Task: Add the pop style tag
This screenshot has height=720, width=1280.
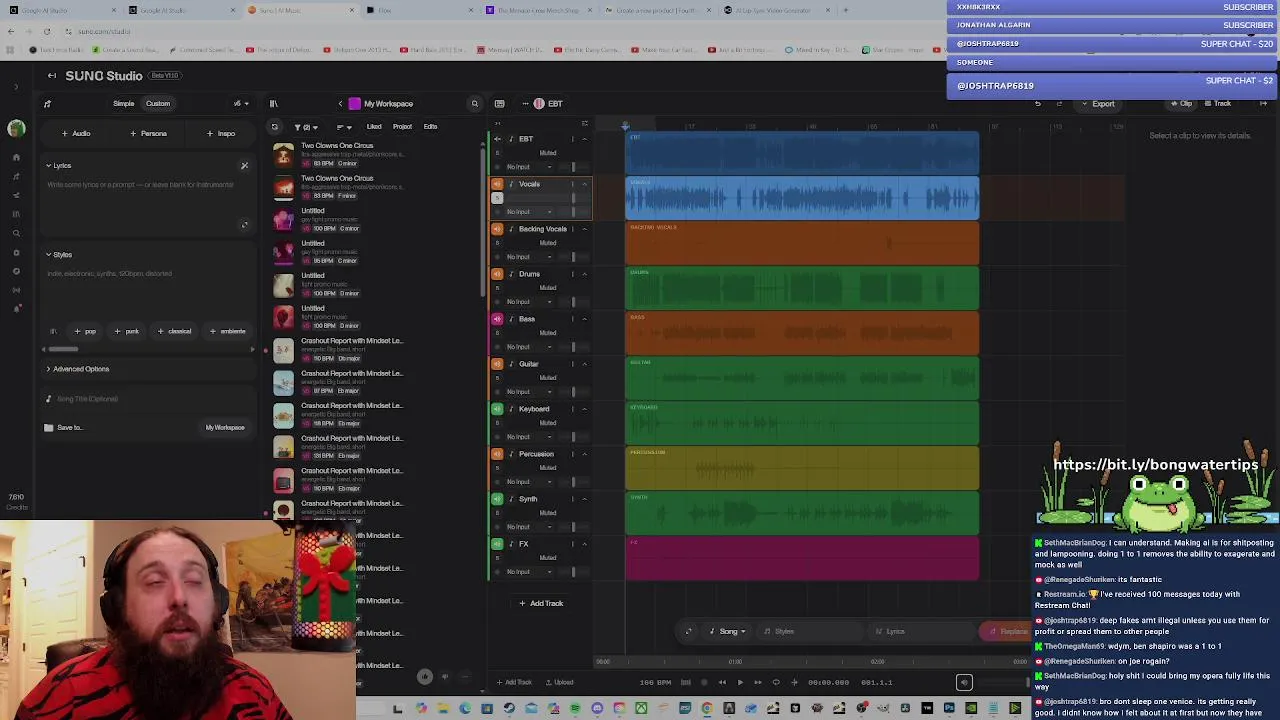Action: (85, 331)
